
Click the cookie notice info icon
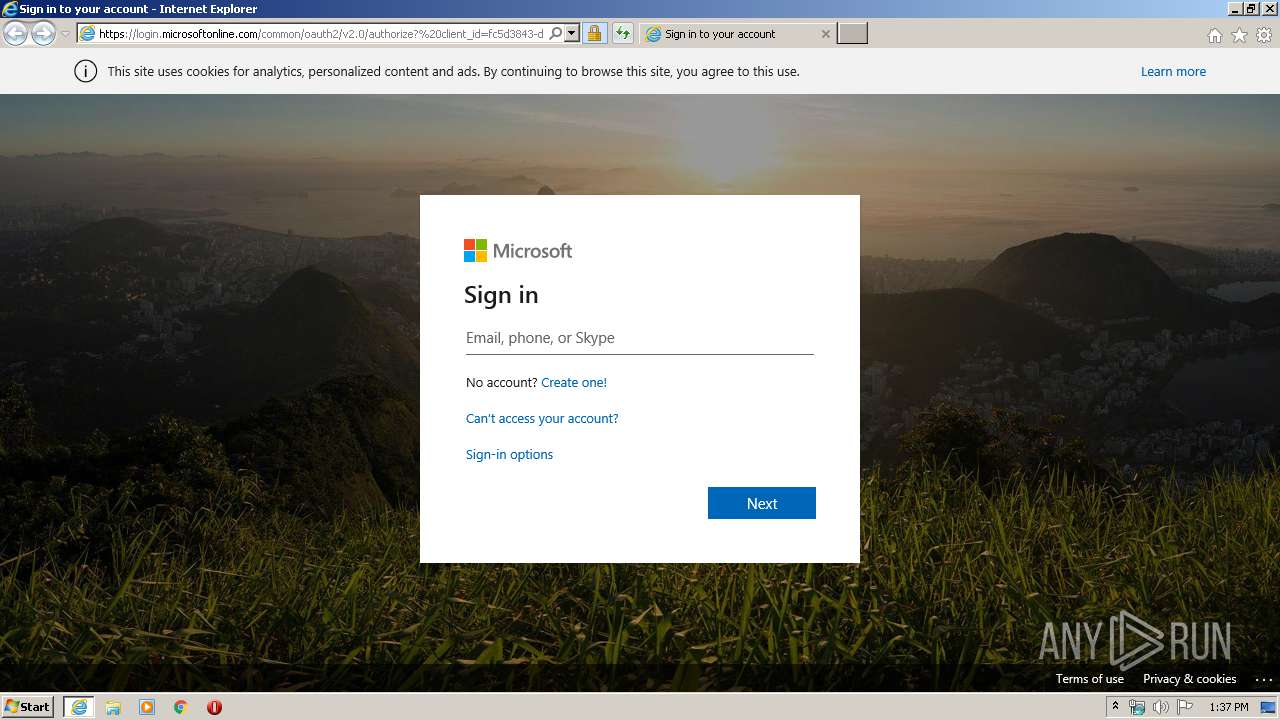(x=86, y=71)
